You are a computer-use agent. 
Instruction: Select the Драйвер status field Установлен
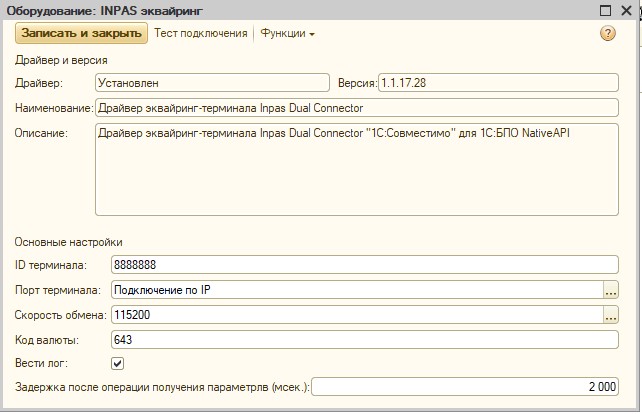(x=212, y=83)
